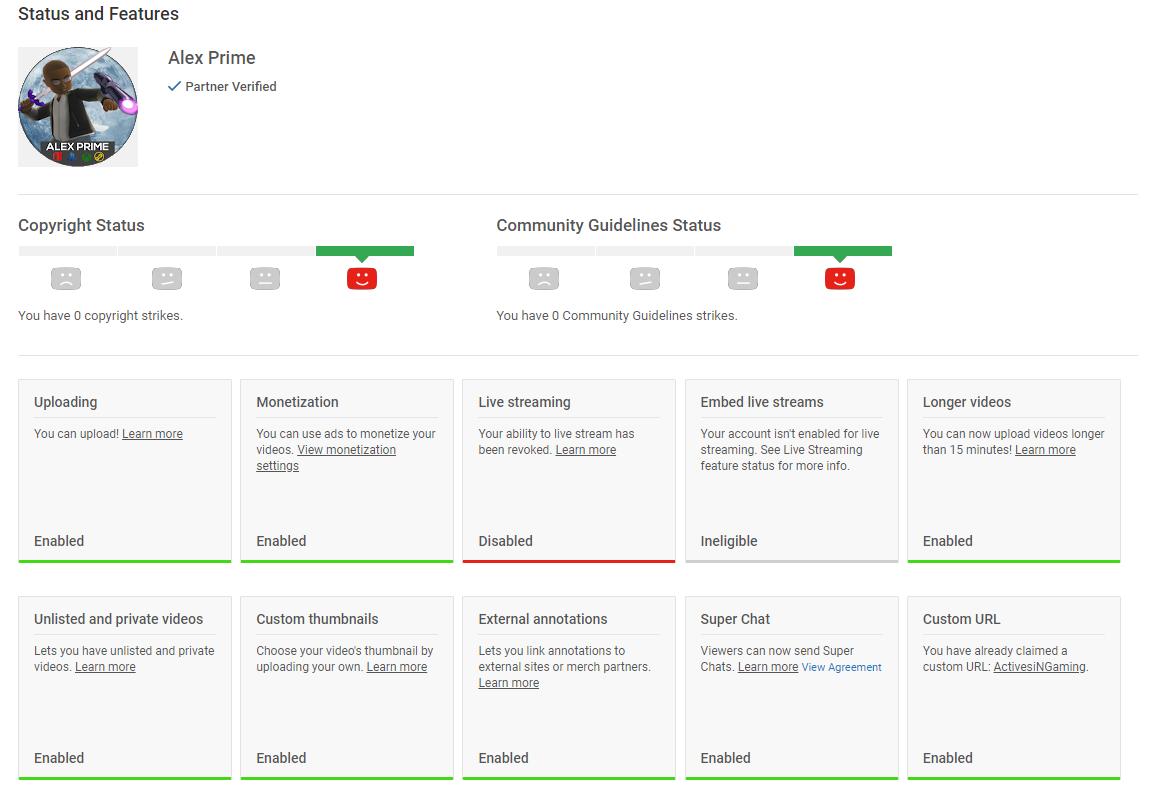Click the green progress bar under Community Guidelines Status
This screenshot has height=797, width=1149.
pyautogui.click(x=843, y=251)
